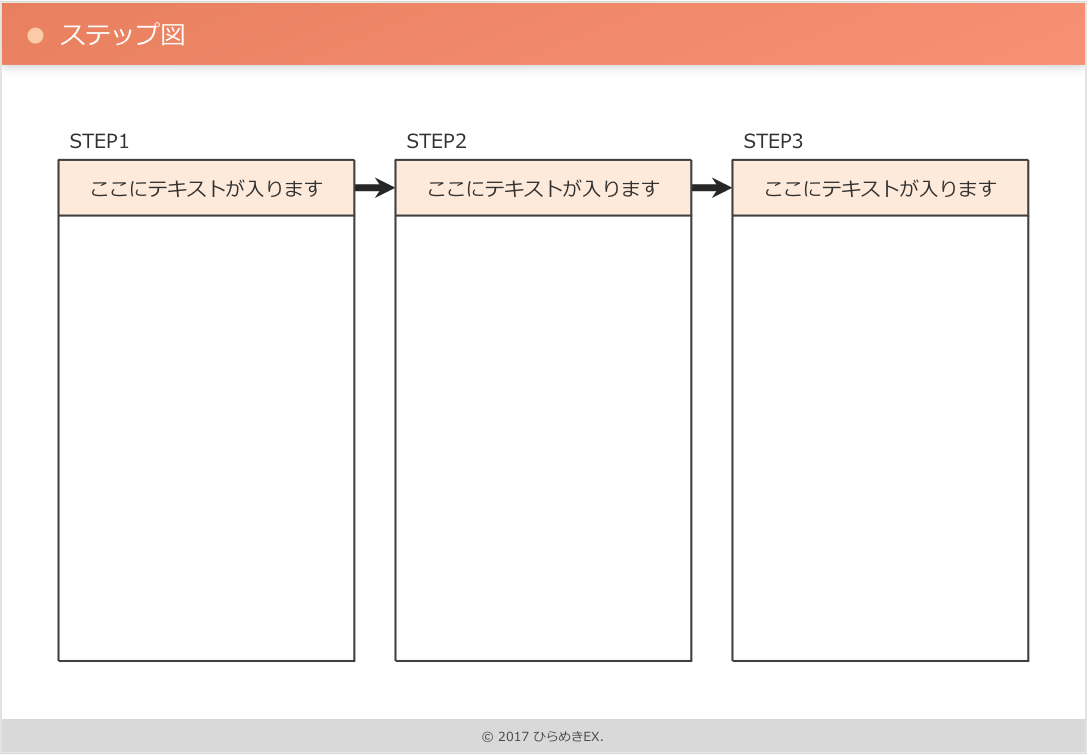The image size is (1087, 755).
Task: Click the pale orange bullet circle in the title bar
Action: (36, 35)
